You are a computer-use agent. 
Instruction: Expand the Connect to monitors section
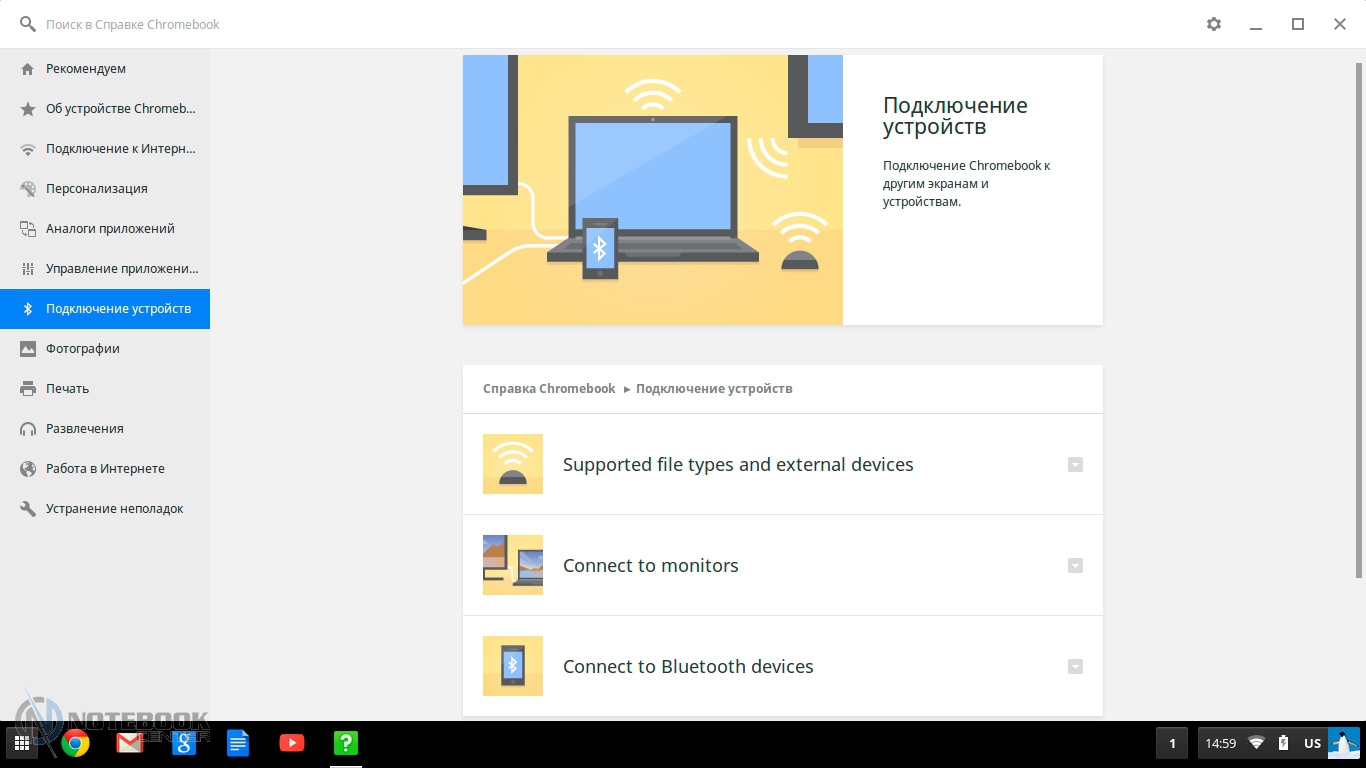pos(1075,565)
